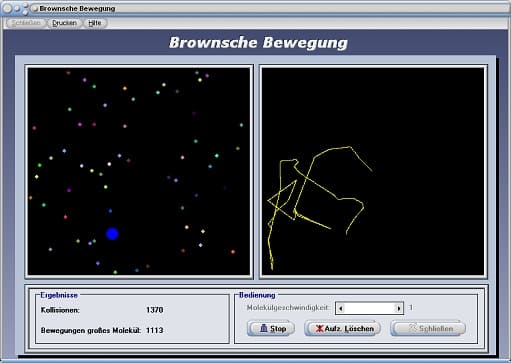Click the greyed-out Schließen button in Bedienung

(x=428, y=328)
